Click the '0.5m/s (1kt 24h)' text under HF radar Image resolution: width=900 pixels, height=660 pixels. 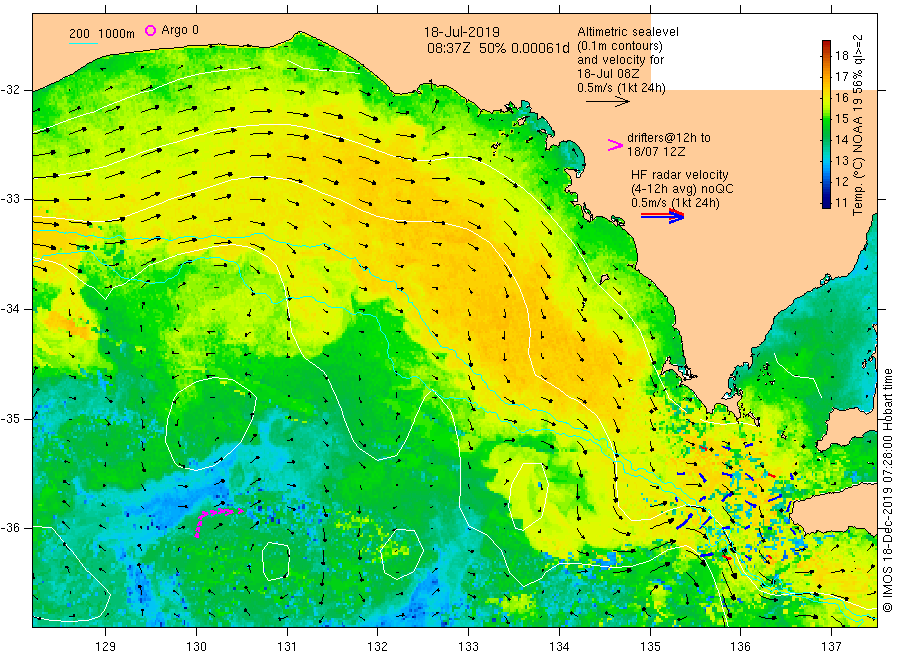[x=675, y=203]
